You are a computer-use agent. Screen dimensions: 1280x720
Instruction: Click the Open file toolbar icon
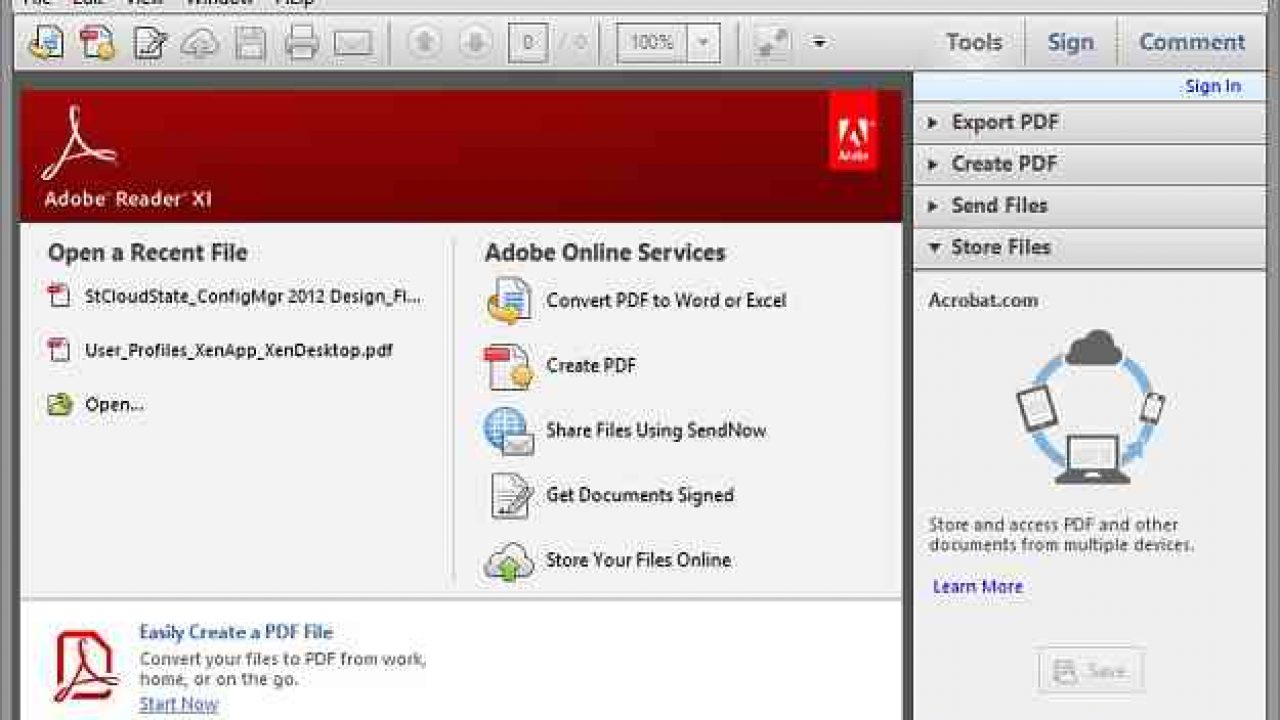[x=46, y=42]
